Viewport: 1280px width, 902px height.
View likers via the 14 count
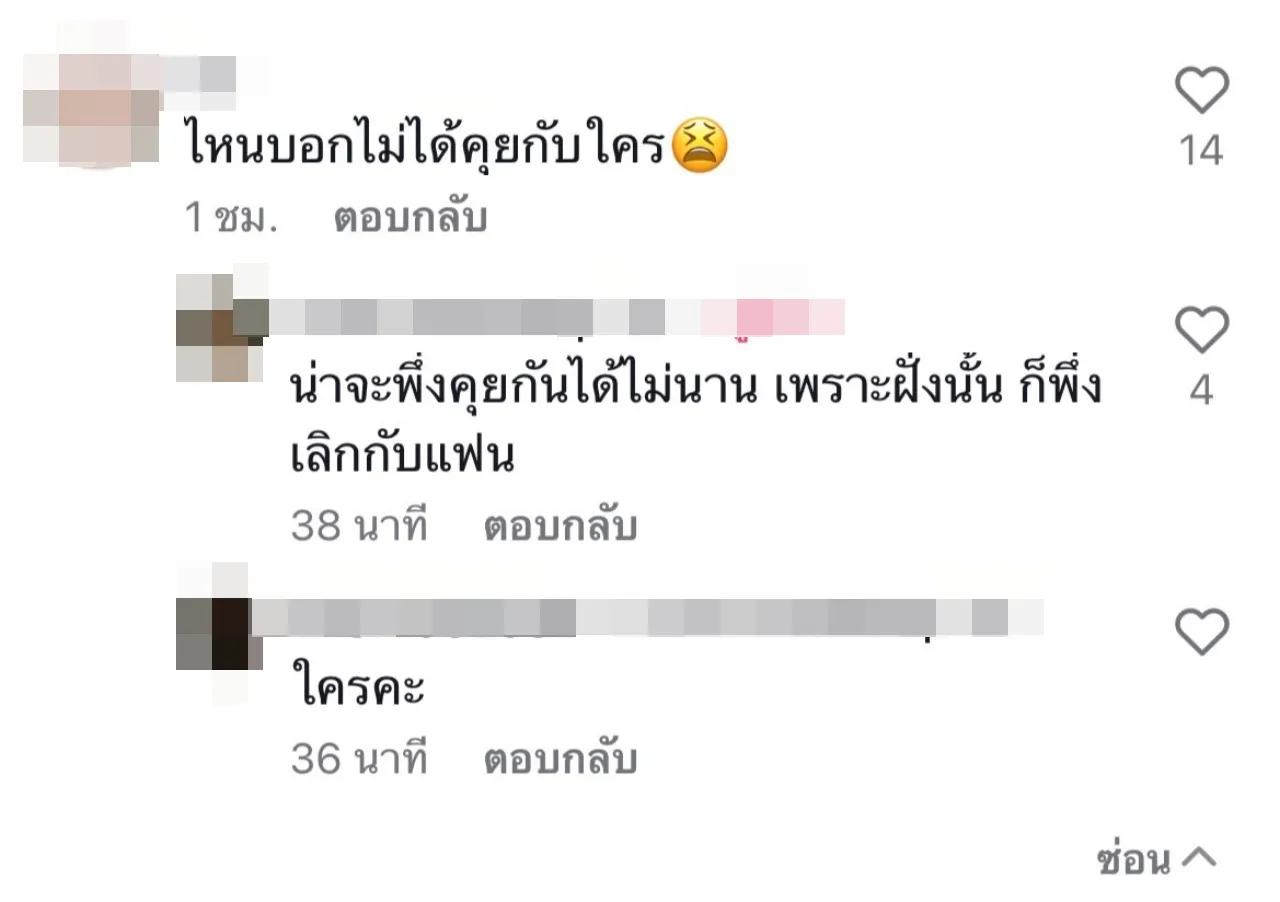pyautogui.click(x=1201, y=151)
